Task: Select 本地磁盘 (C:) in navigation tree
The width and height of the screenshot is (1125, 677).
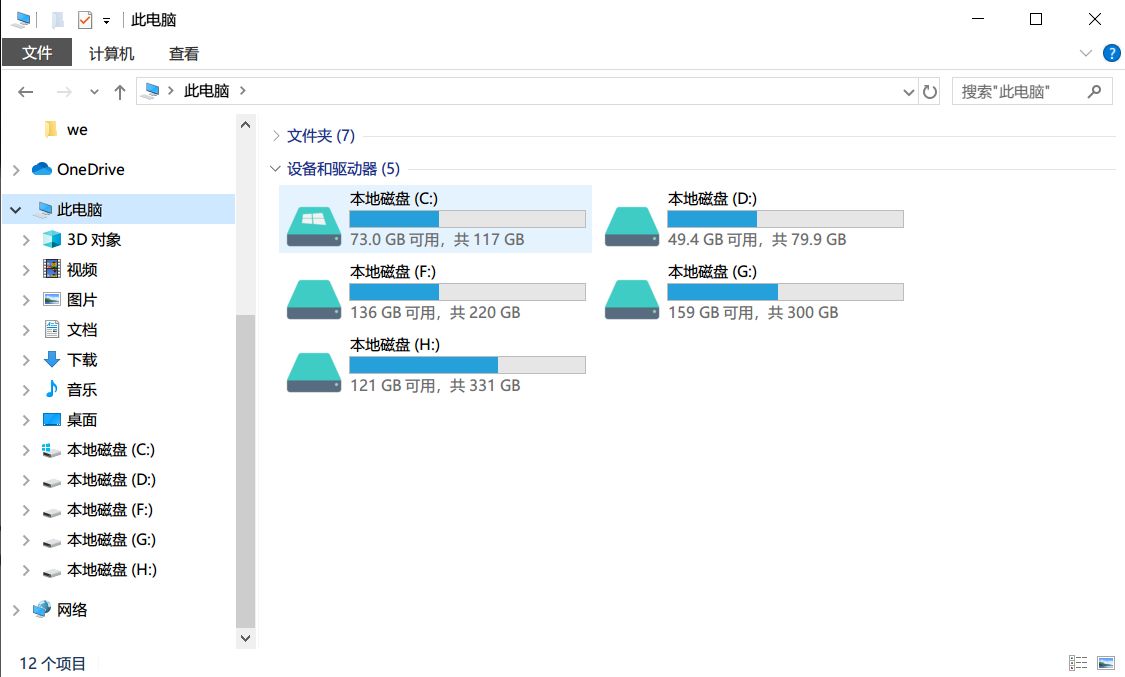Action: coord(110,450)
